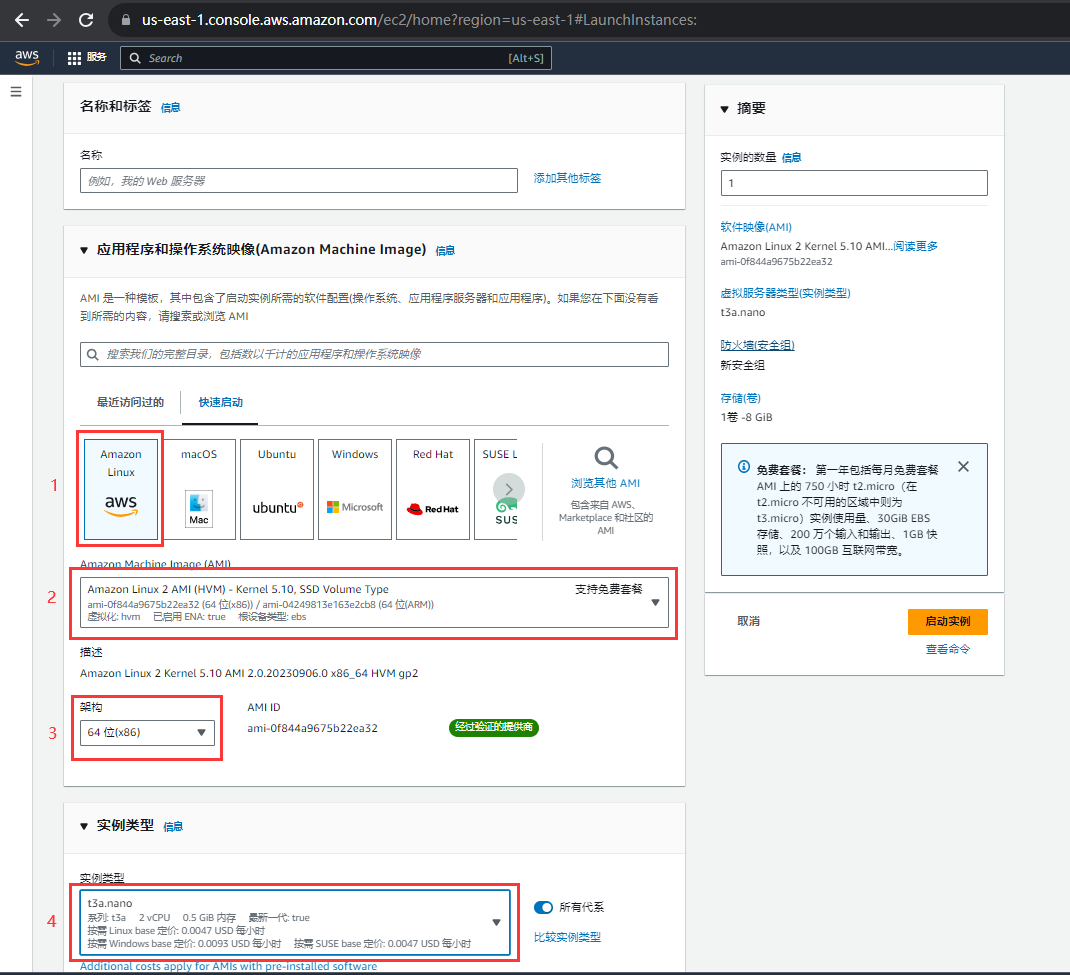Open the Amazon Linux 2 AMI dropdown
The image size is (1070, 975).
[x=374, y=603]
